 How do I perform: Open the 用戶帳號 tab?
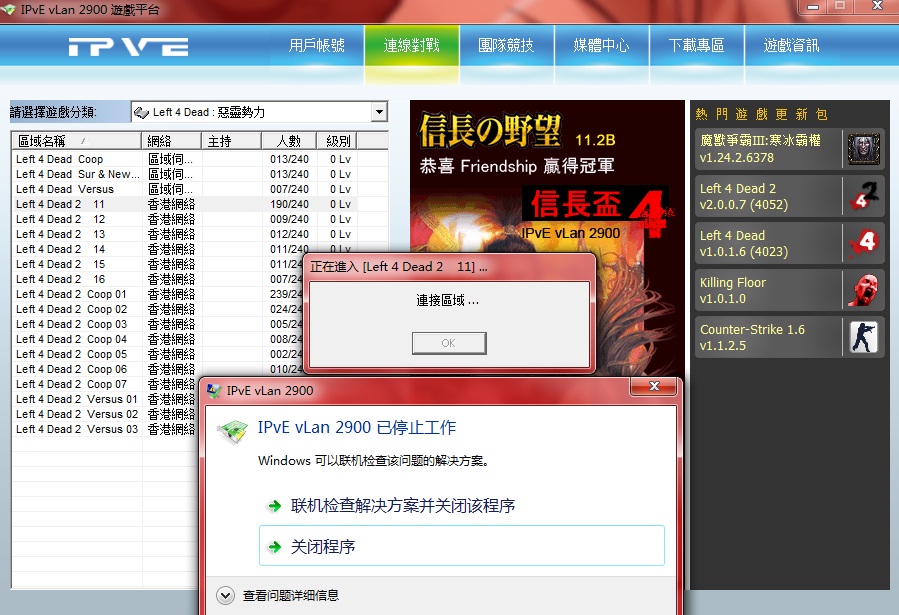point(316,45)
